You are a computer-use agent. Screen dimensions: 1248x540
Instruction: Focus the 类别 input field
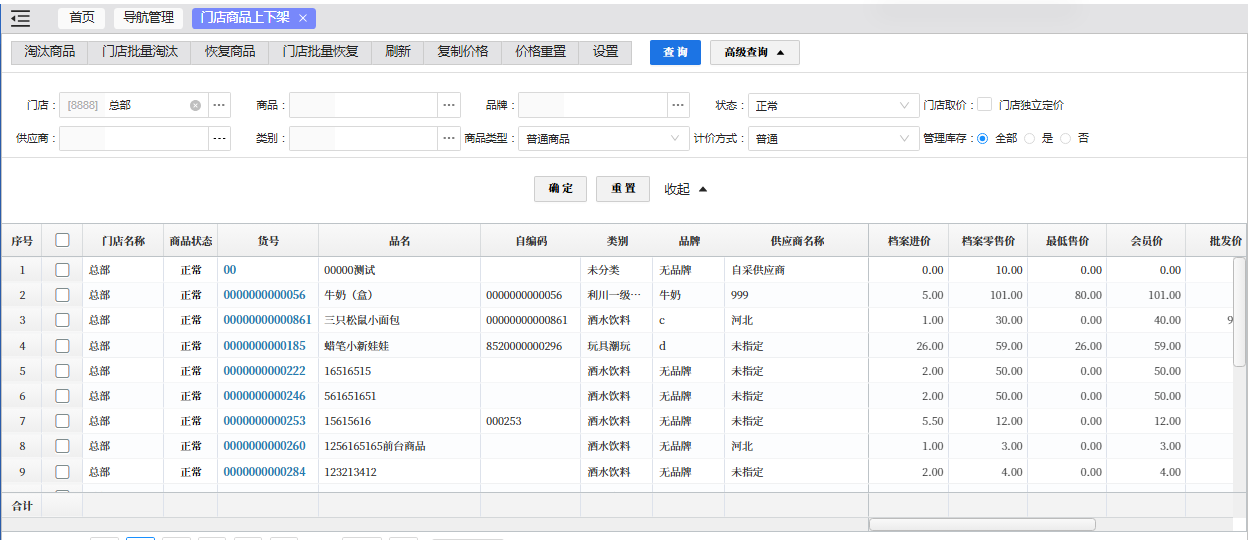pyautogui.click(x=363, y=139)
